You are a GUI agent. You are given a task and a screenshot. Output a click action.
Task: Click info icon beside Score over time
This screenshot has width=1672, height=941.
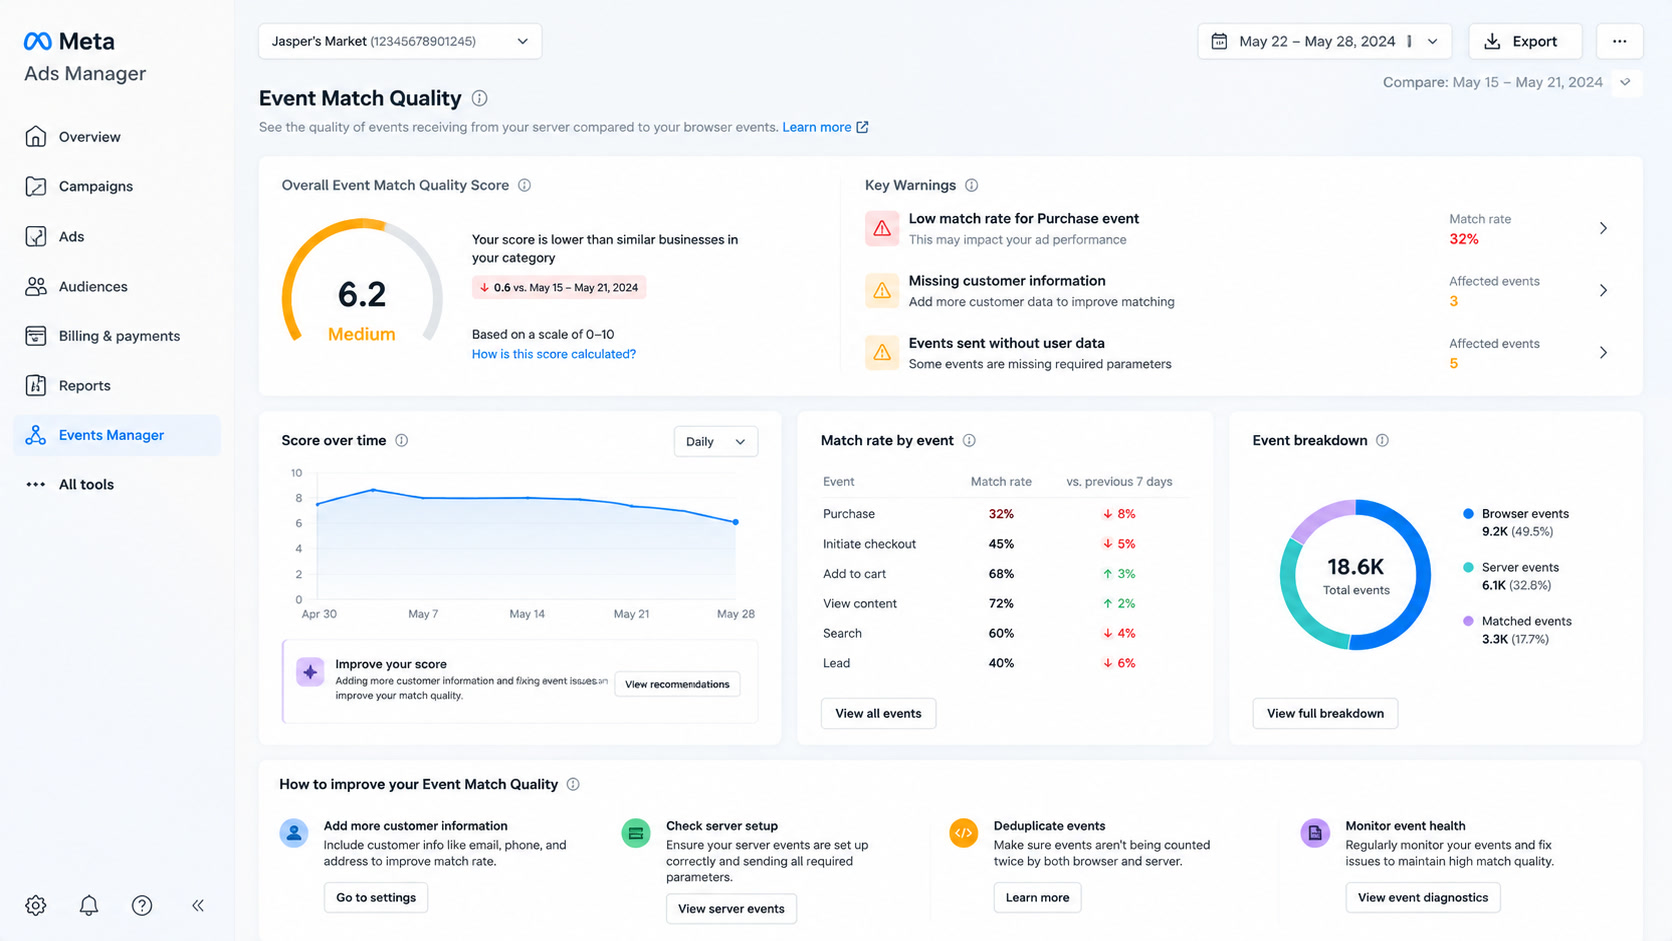click(x=401, y=440)
